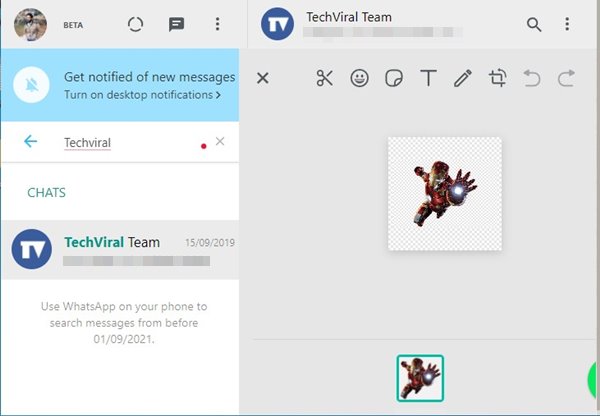Undo the last edit
This screenshot has width=600, height=416.
pos(532,78)
